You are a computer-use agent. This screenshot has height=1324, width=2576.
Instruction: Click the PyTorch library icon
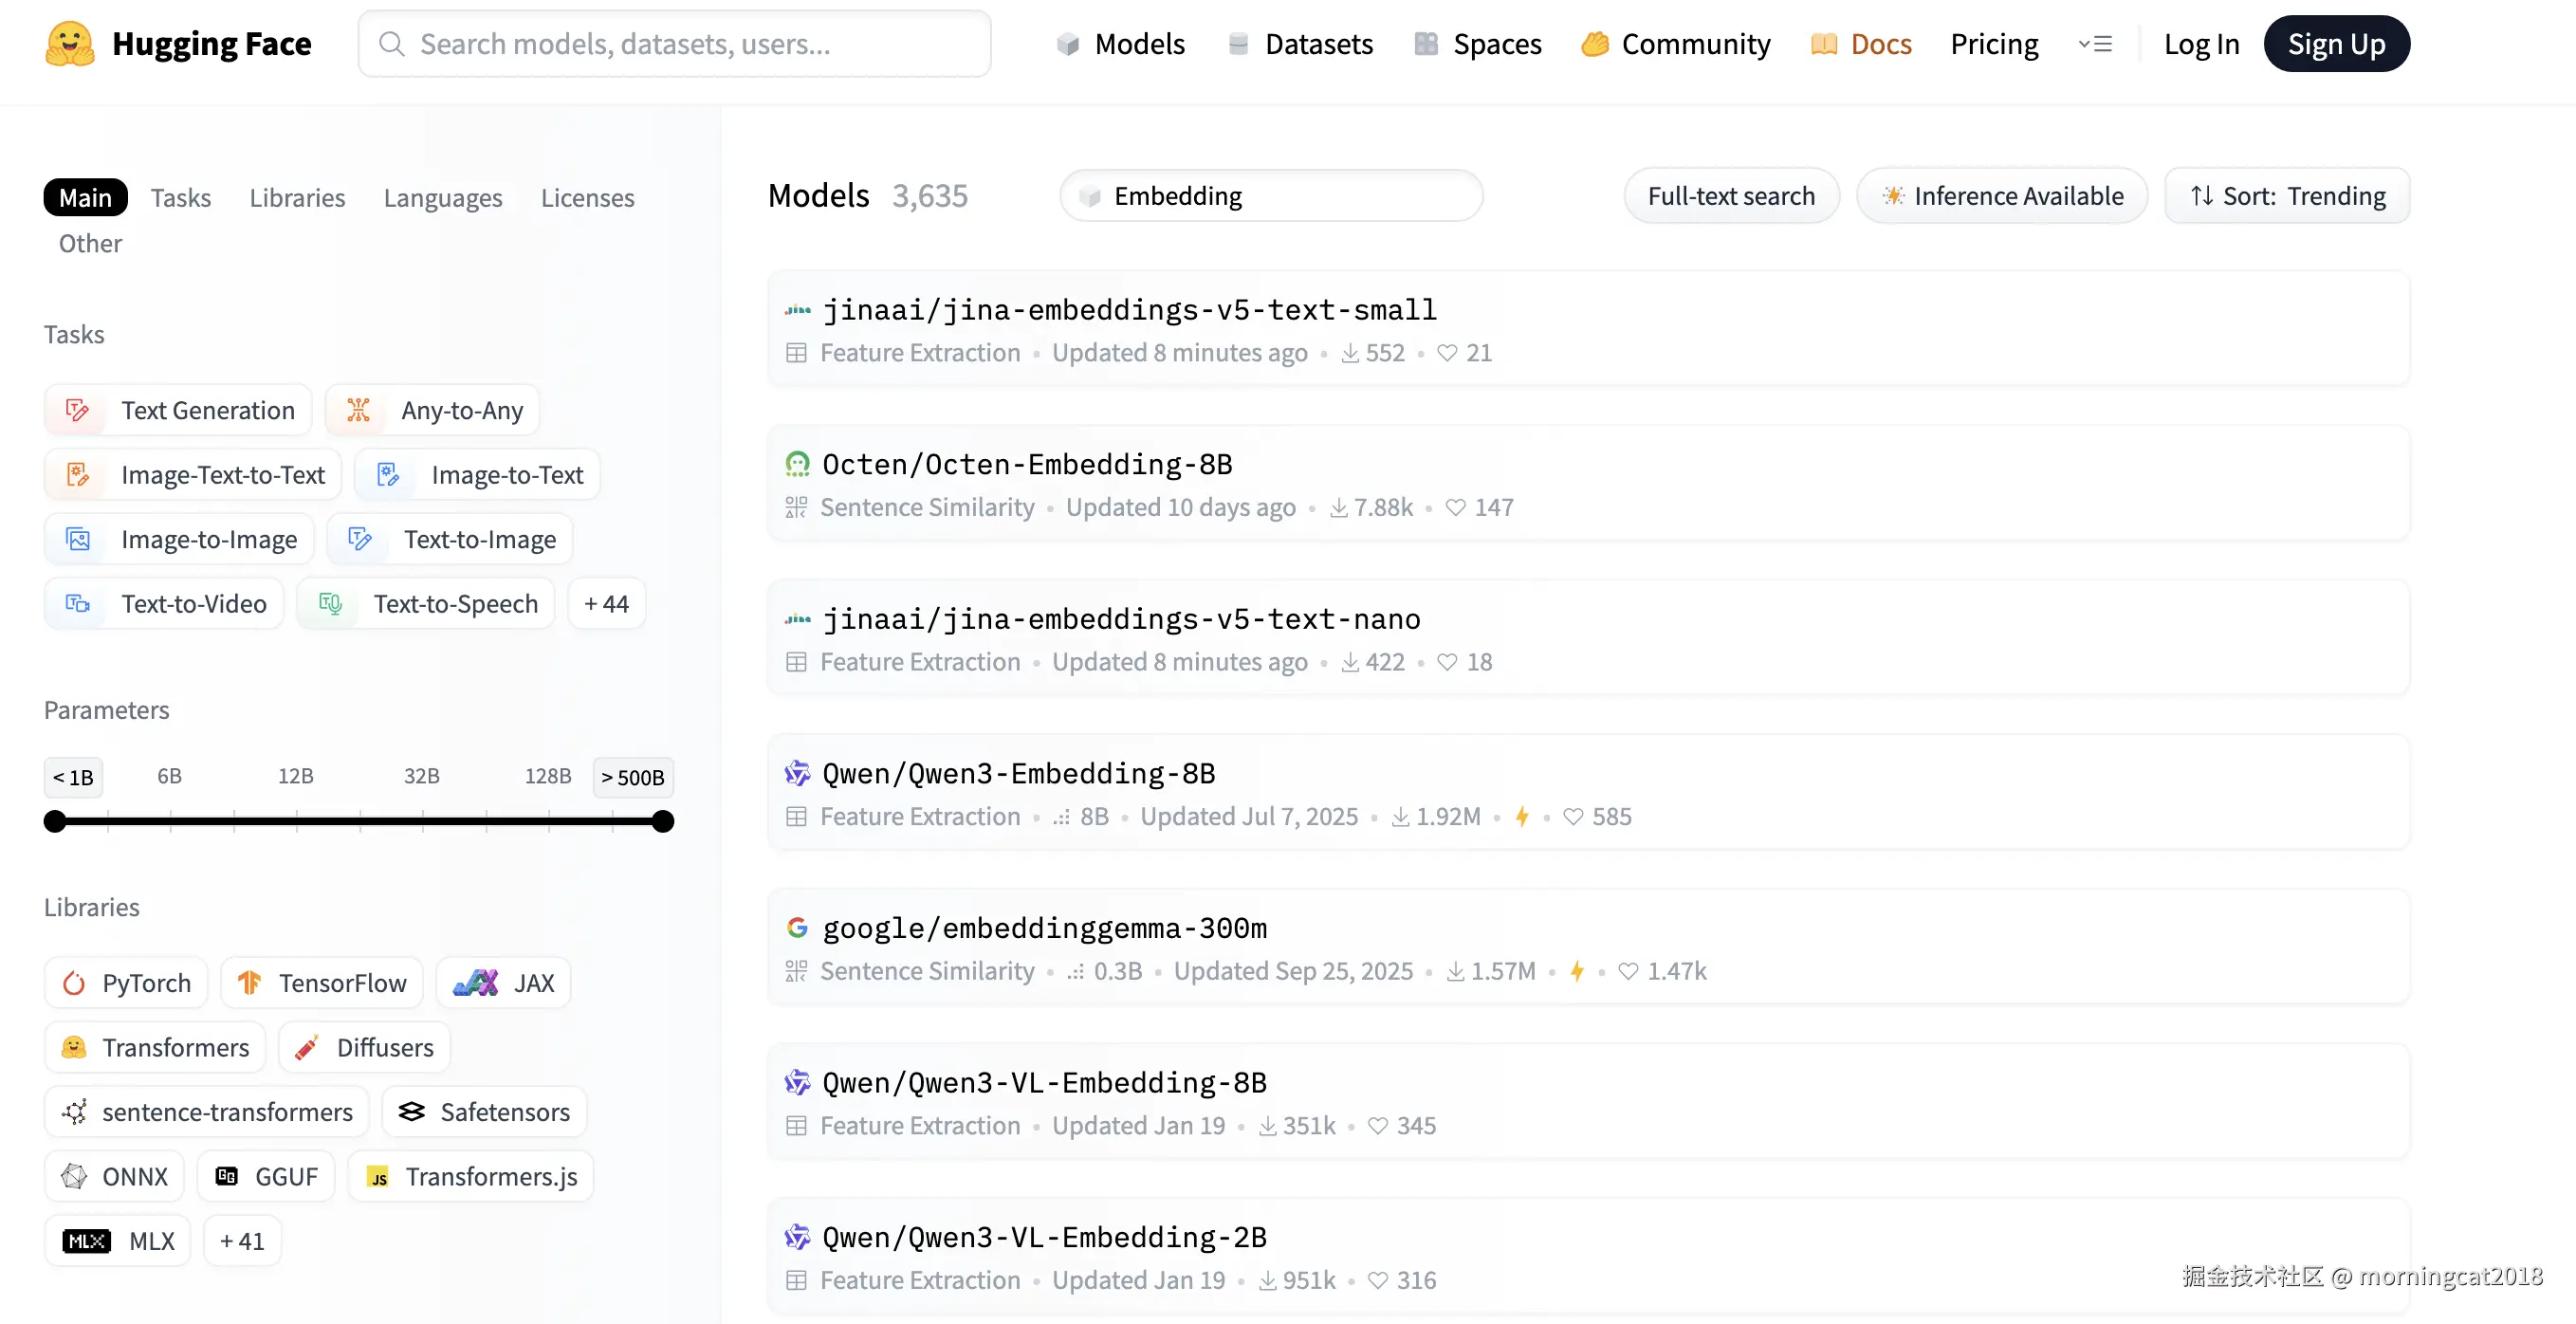coord(74,983)
